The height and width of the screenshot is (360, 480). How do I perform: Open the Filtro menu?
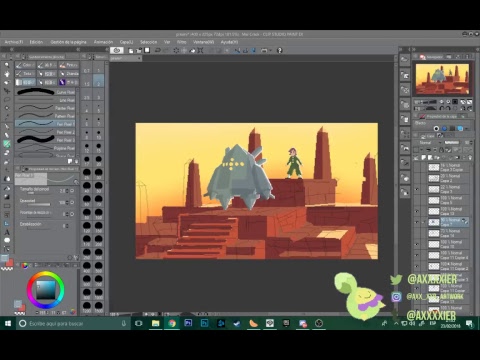click(x=181, y=42)
